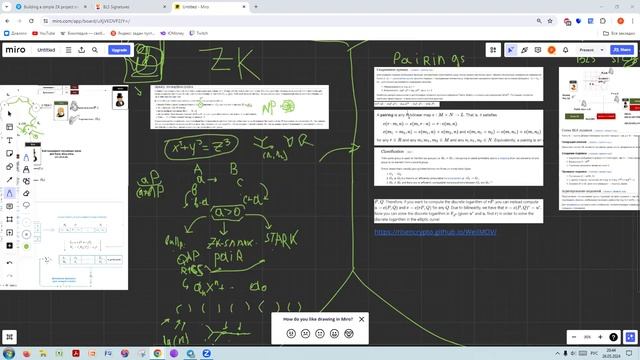Image resolution: width=640 pixels, height=360 pixels.
Task: Rate drawing with the second face
Action: 305,334
